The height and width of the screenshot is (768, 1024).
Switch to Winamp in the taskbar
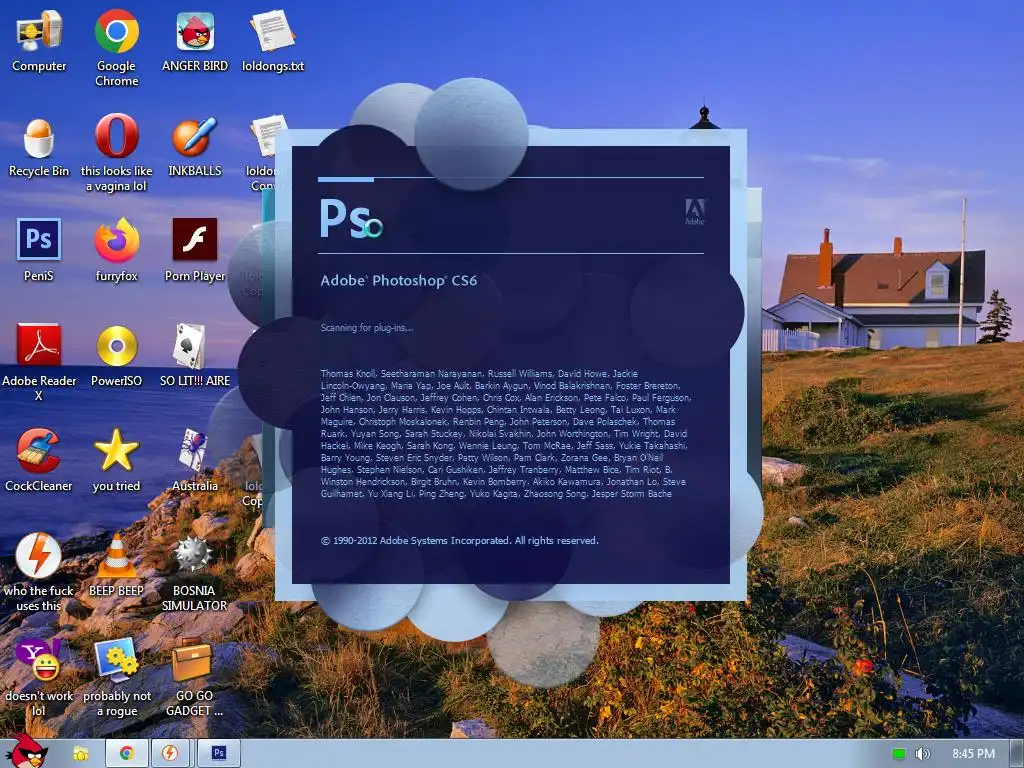pyautogui.click(x=170, y=754)
